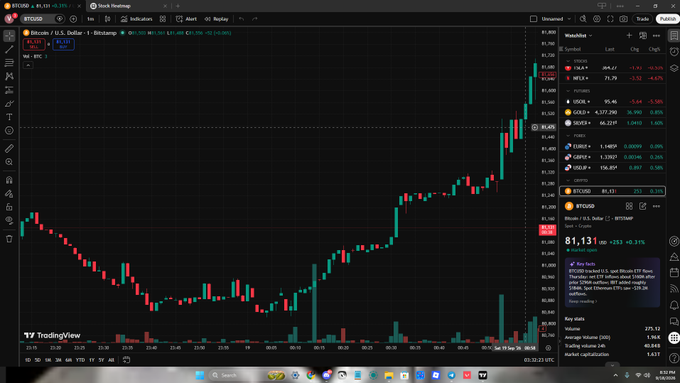Open the calendar icon in right sidebar
The image size is (680, 383).
coord(674,273)
